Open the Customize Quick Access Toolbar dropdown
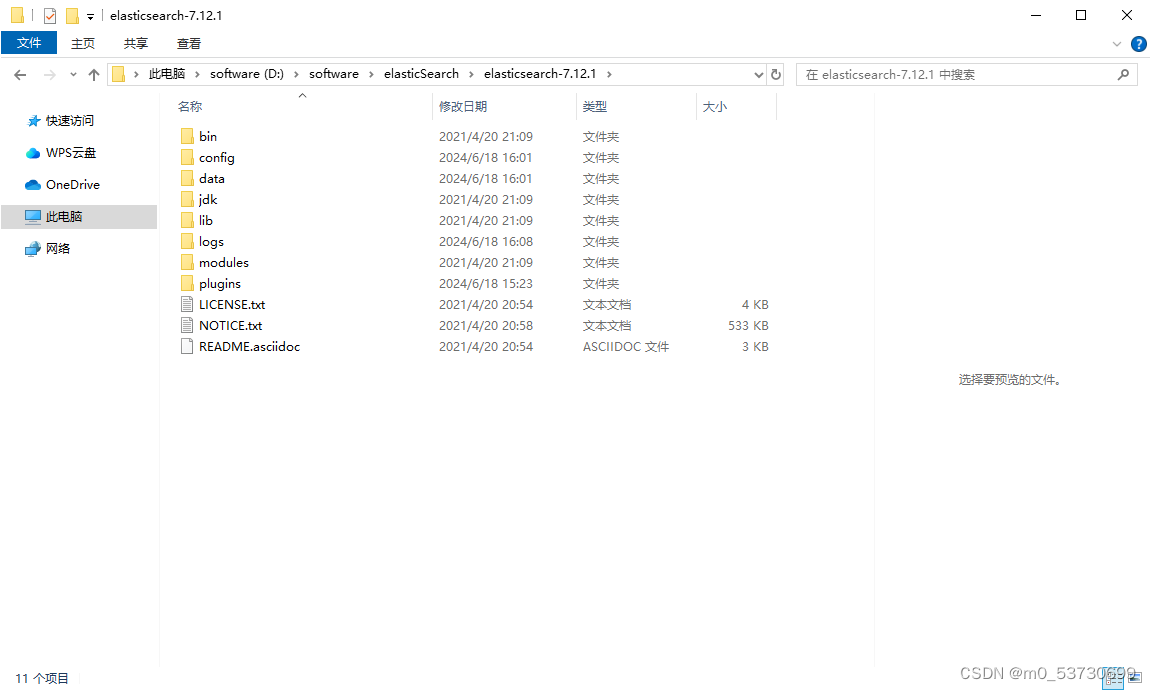The image size is (1151, 691). [90, 16]
